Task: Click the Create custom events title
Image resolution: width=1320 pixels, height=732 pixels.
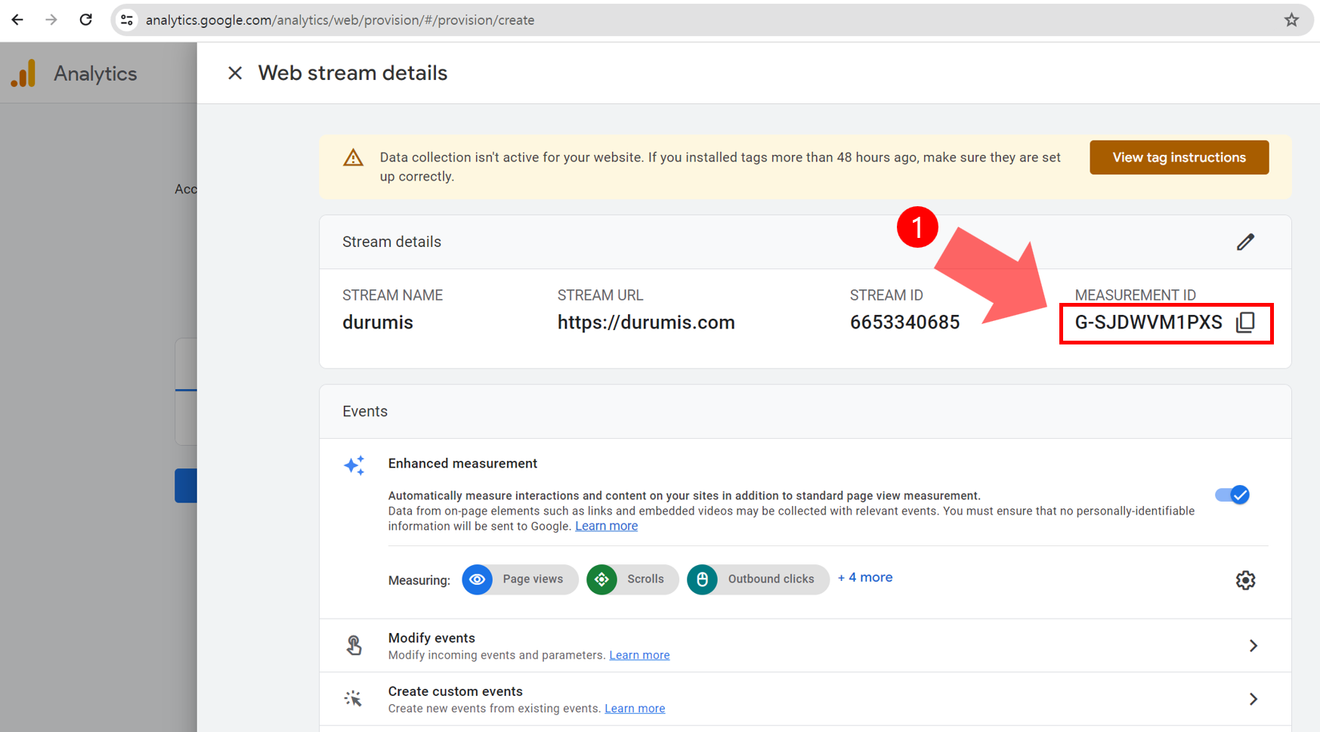Action: click(x=455, y=691)
